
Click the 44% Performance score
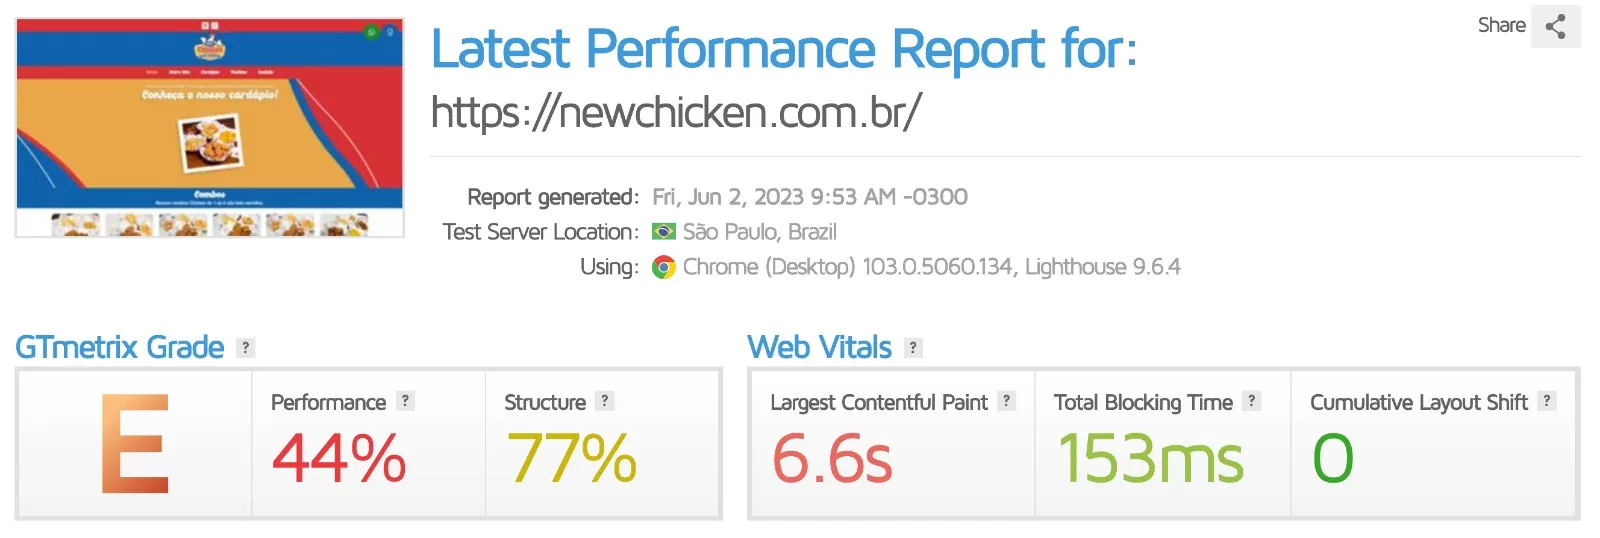point(339,458)
